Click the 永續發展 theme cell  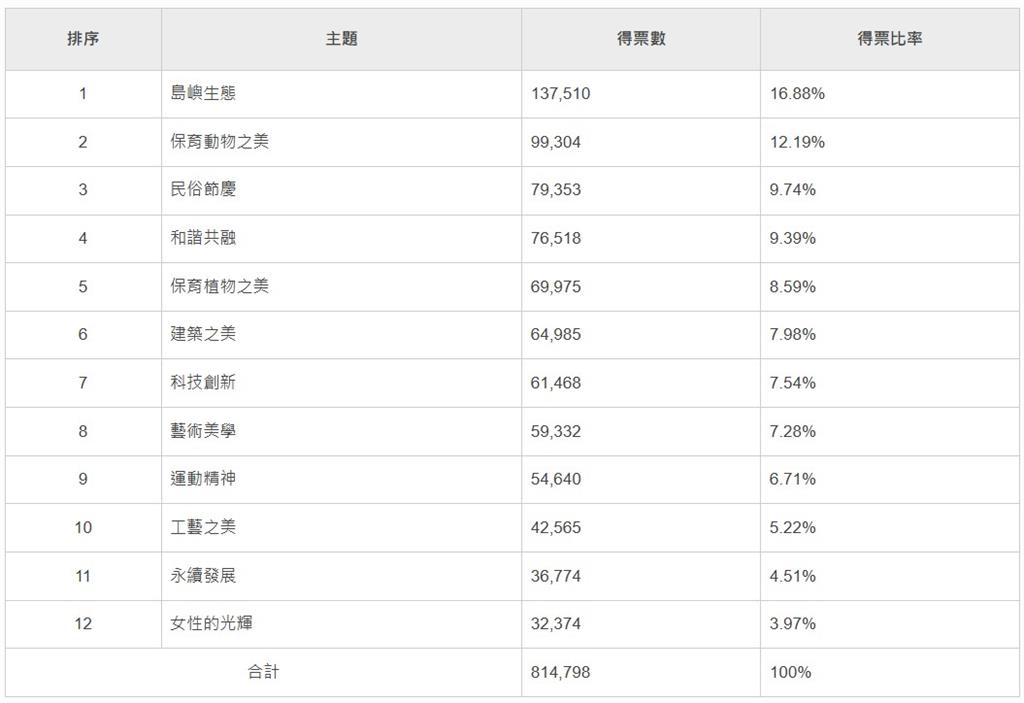click(x=203, y=576)
